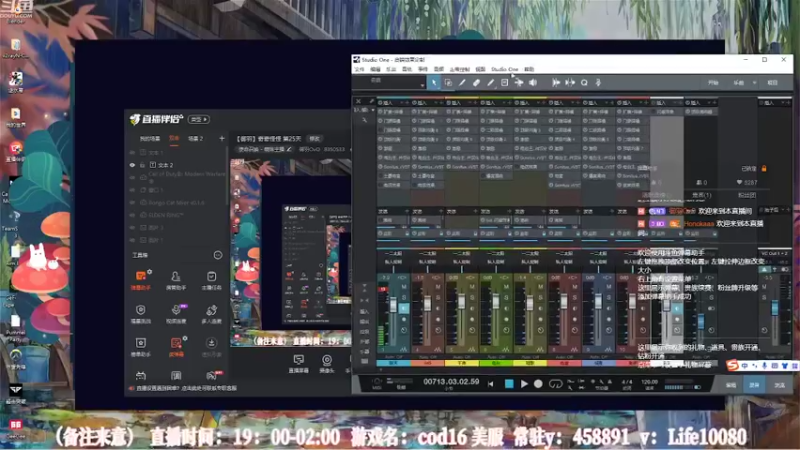Switch to the 场景 2 tab in 直播伴侣

click(x=195, y=139)
